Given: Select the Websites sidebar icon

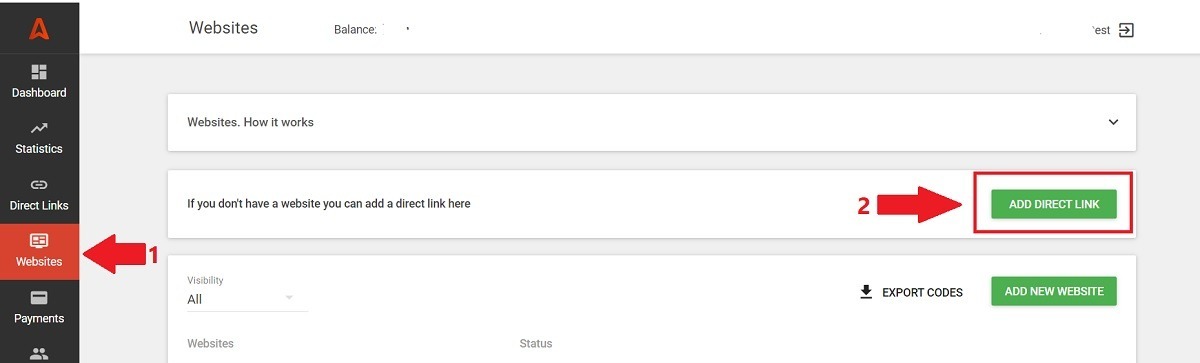Looking at the screenshot, I should [39, 241].
